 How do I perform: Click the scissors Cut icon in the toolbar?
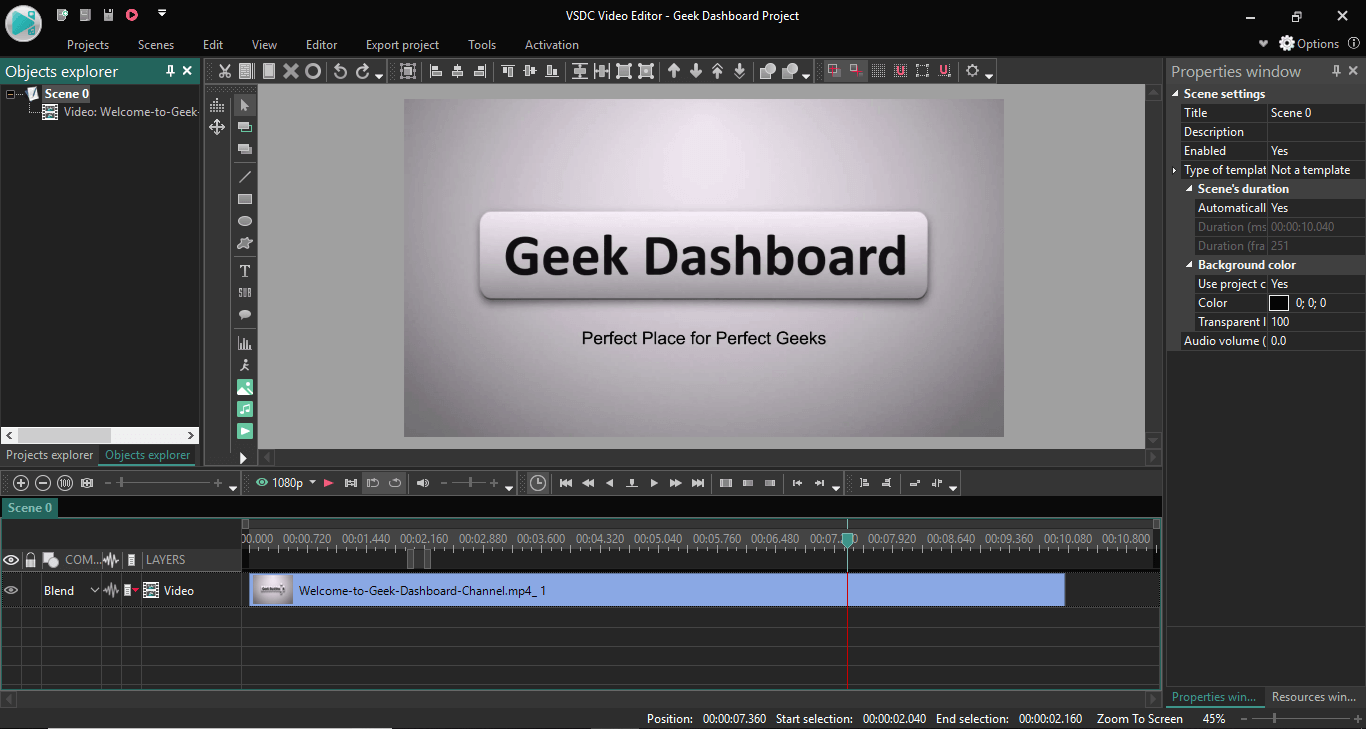tap(224, 71)
